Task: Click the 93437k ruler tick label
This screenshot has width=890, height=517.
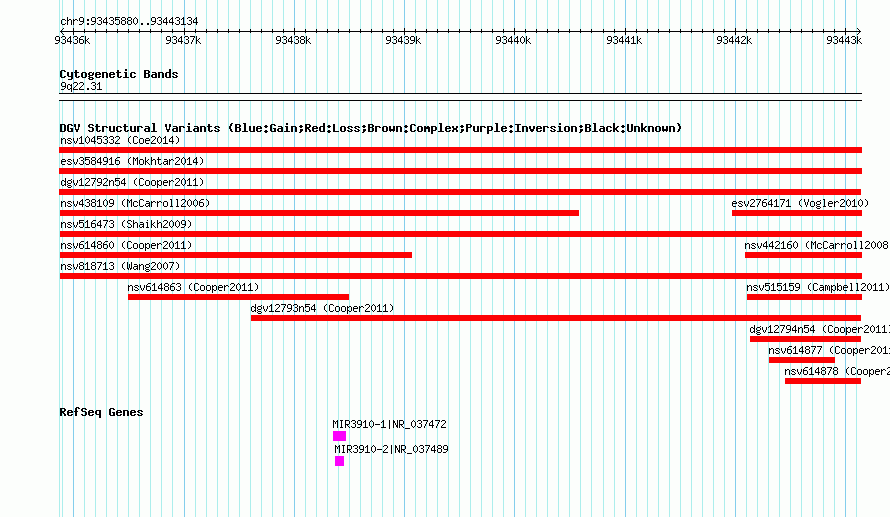Action: point(183,40)
